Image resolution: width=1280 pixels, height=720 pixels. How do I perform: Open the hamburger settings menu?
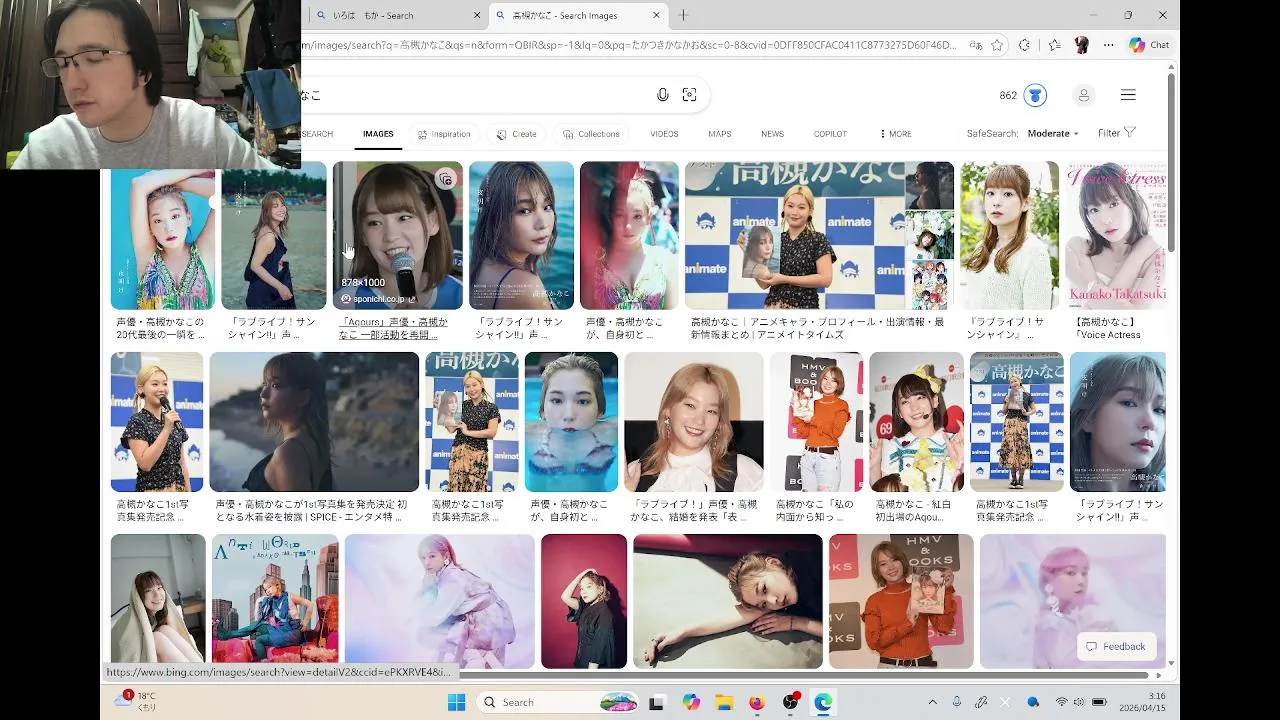(1128, 95)
